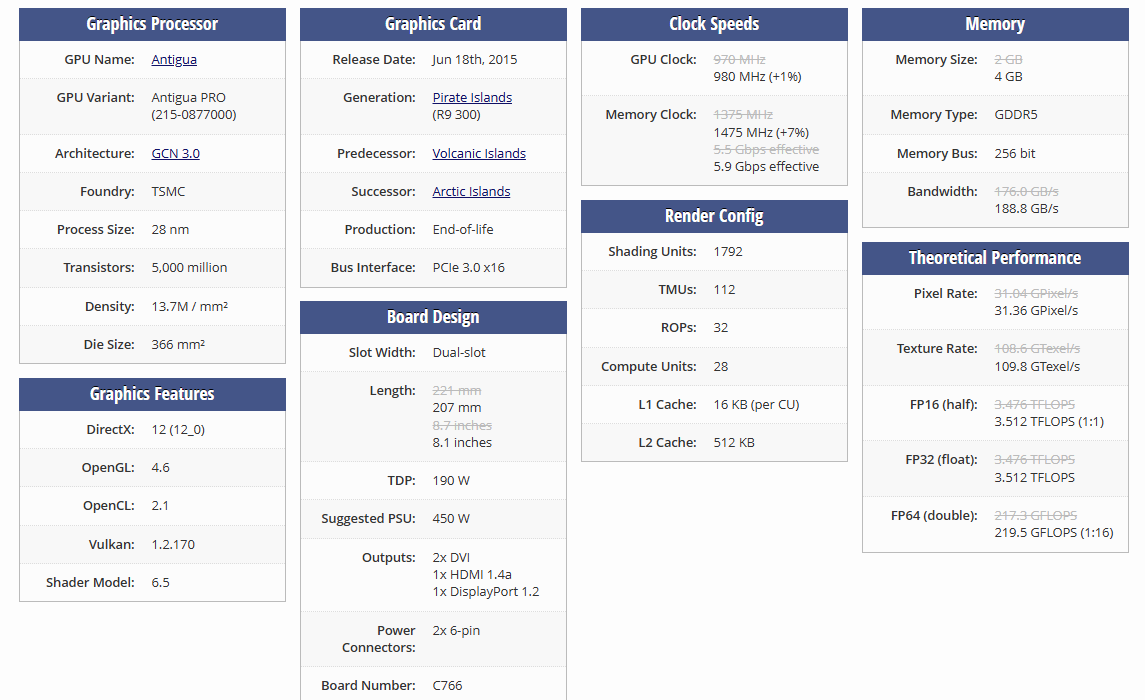
Task: Select the 188.8 GB/s bandwidth value
Action: tap(1027, 209)
